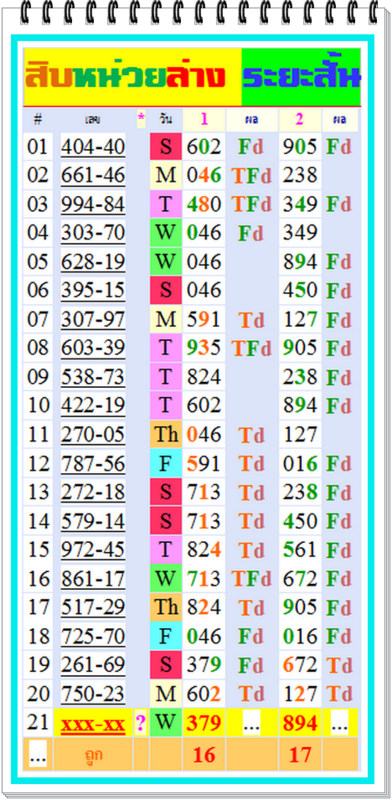The image size is (392, 800).
Task: Open the underlined number 303-70
Action: pos(93,233)
